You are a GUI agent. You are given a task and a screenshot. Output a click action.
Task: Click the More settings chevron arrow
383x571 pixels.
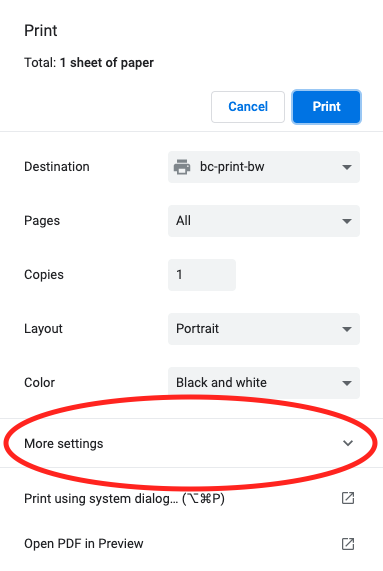(348, 443)
